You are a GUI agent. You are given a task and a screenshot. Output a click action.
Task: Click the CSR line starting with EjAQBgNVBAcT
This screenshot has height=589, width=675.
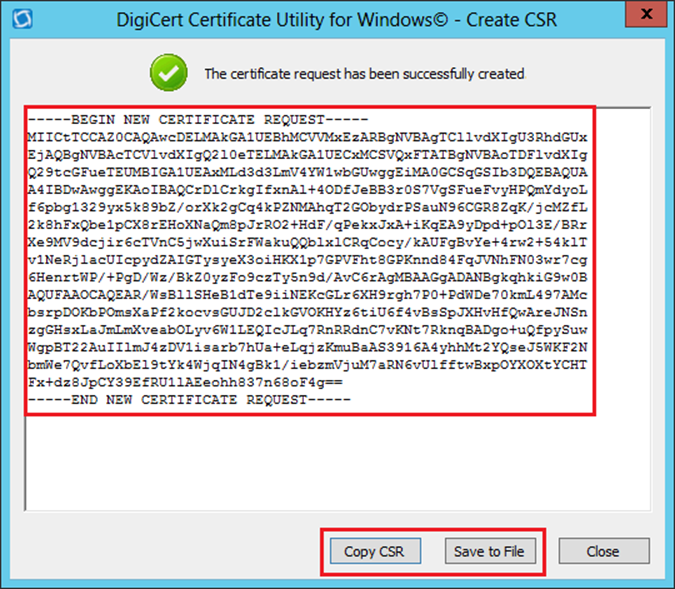coord(308,152)
